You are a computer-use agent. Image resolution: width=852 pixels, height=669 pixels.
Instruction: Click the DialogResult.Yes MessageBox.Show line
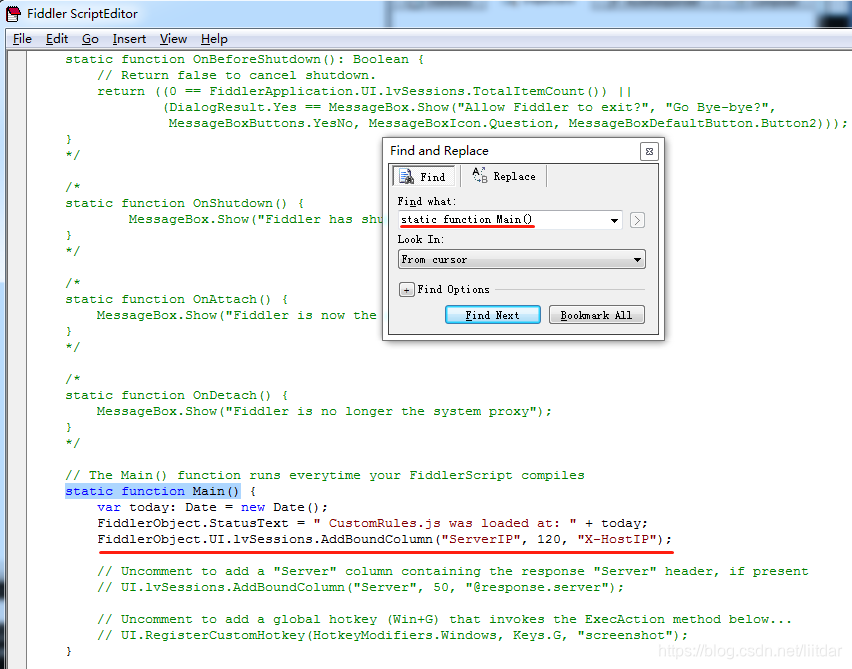(469, 107)
